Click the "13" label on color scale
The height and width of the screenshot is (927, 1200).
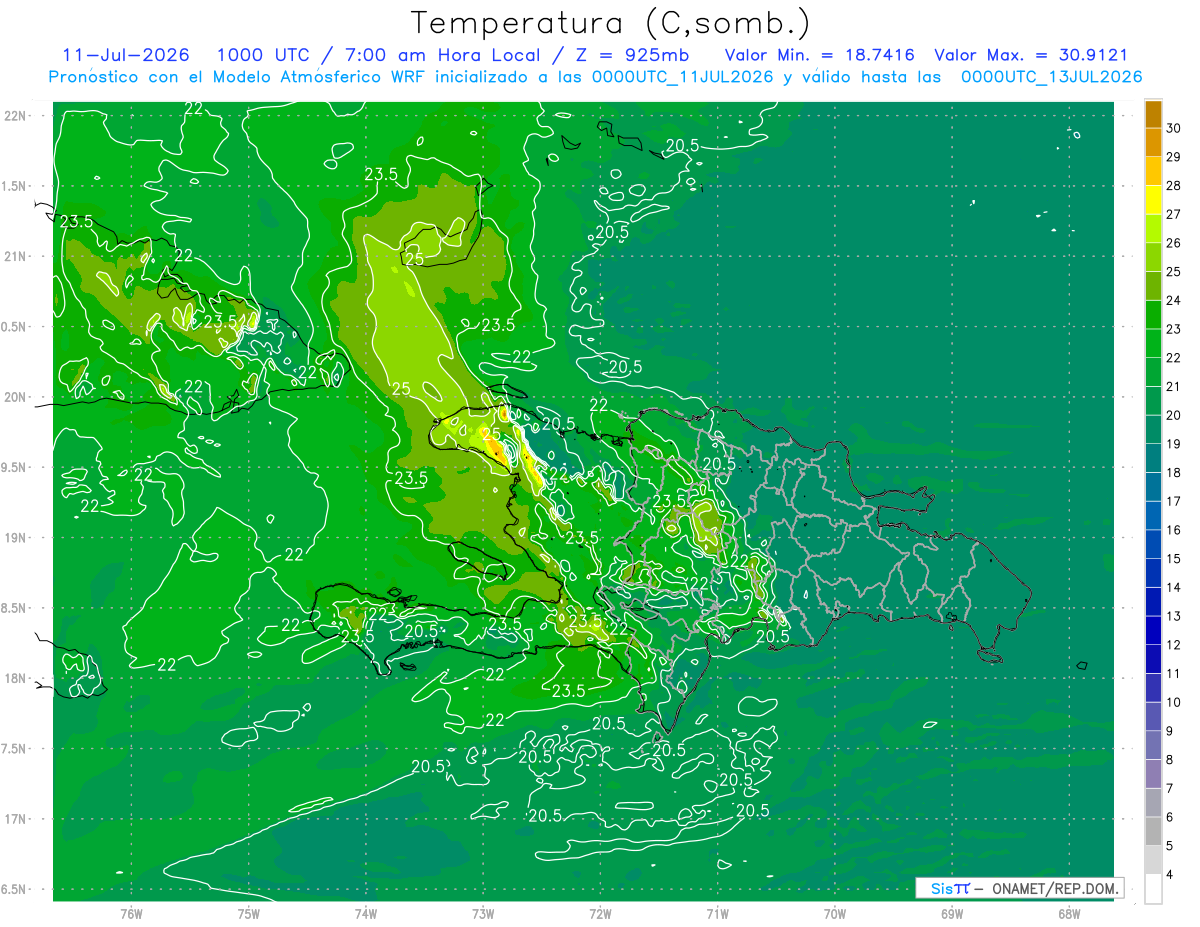click(x=1174, y=616)
